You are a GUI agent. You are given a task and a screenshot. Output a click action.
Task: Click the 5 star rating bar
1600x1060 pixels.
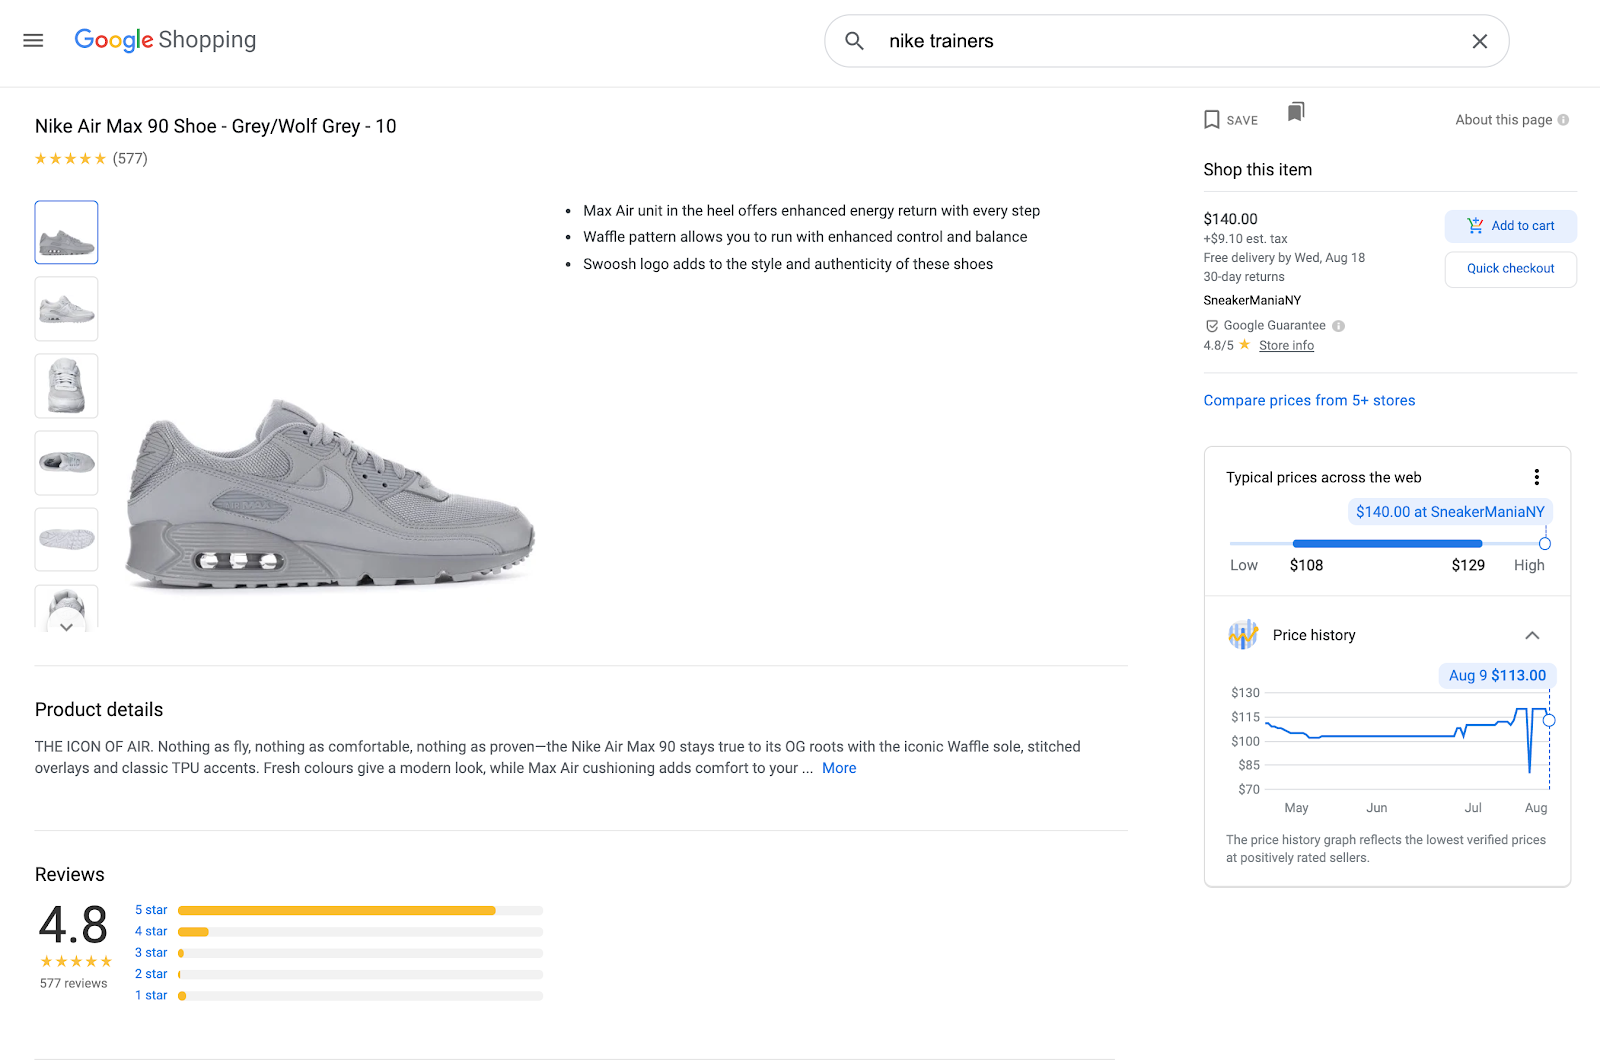(360, 911)
